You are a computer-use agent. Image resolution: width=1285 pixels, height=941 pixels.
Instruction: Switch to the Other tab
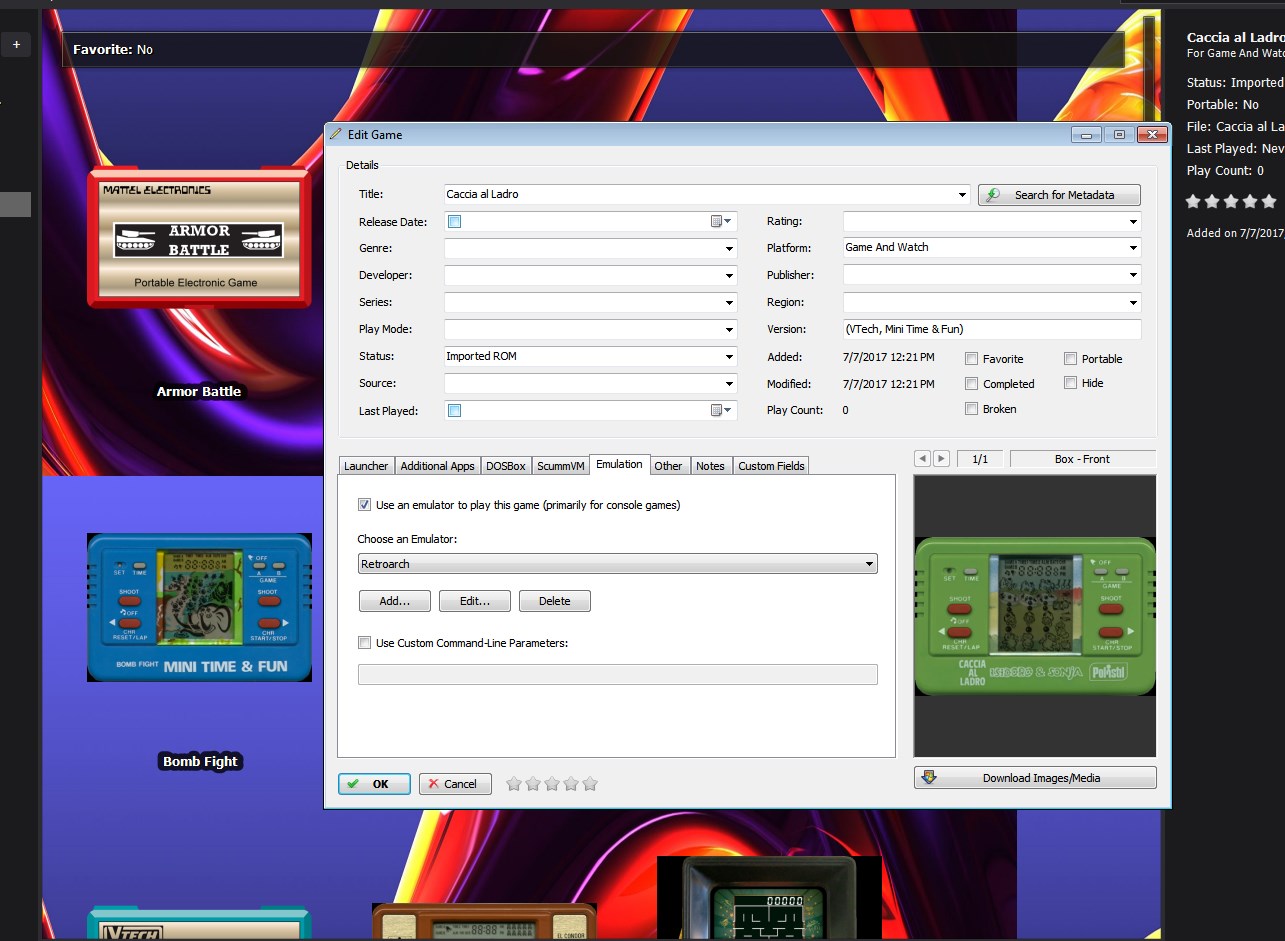click(x=669, y=466)
